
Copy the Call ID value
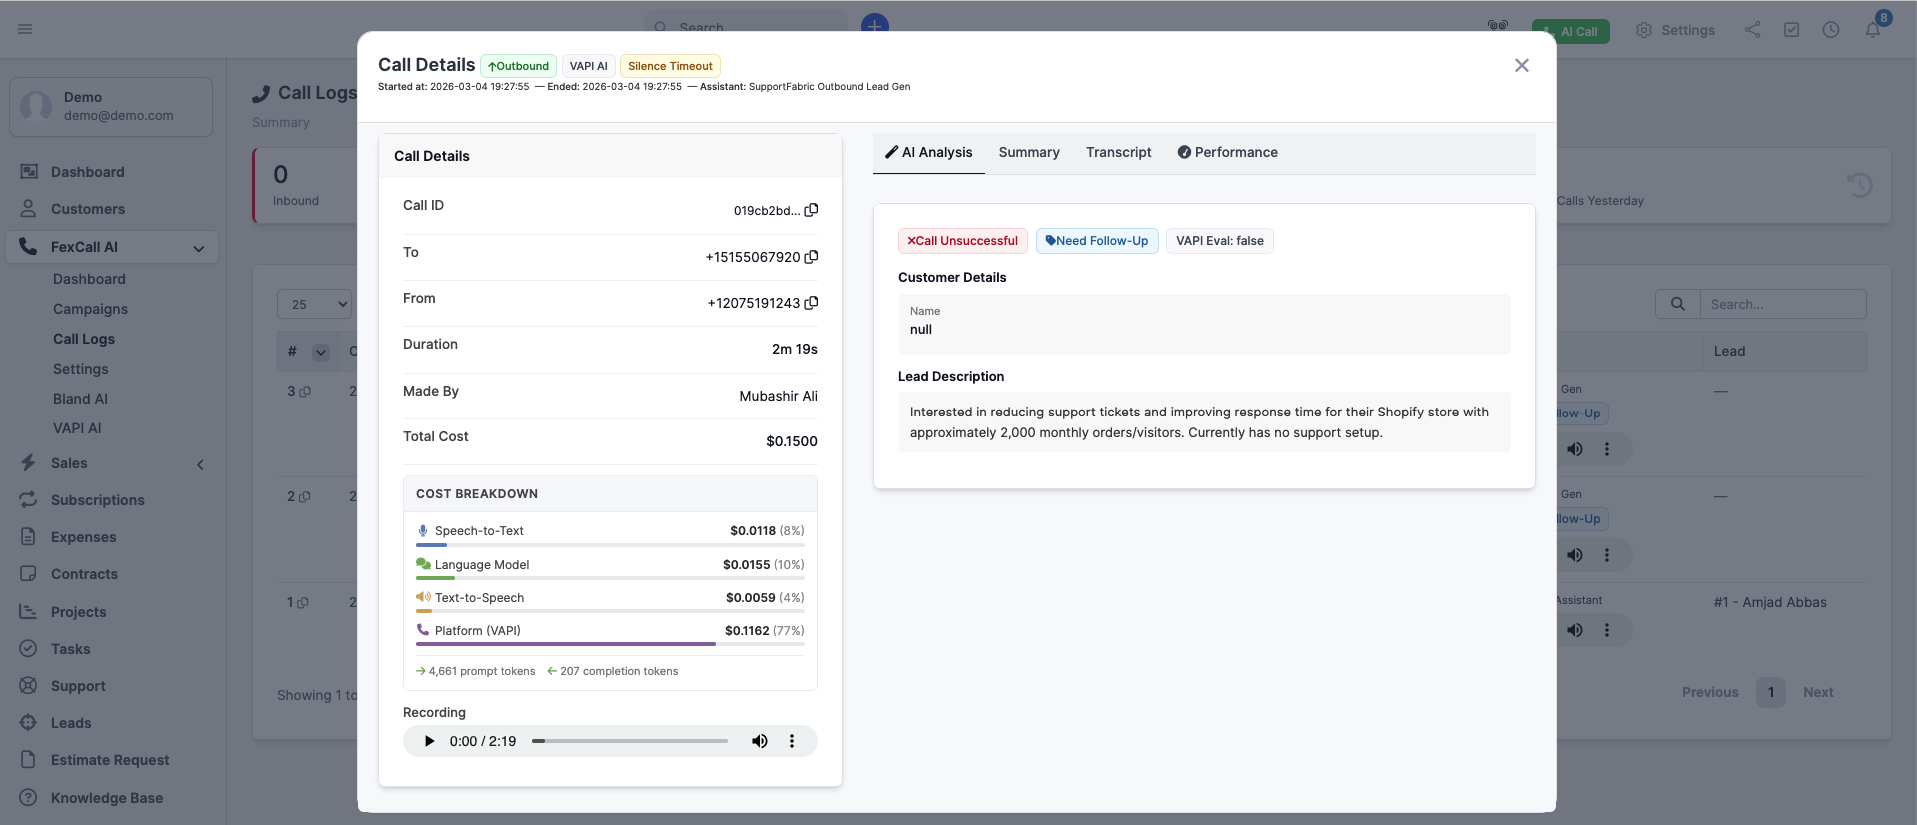pyautogui.click(x=811, y=210)
